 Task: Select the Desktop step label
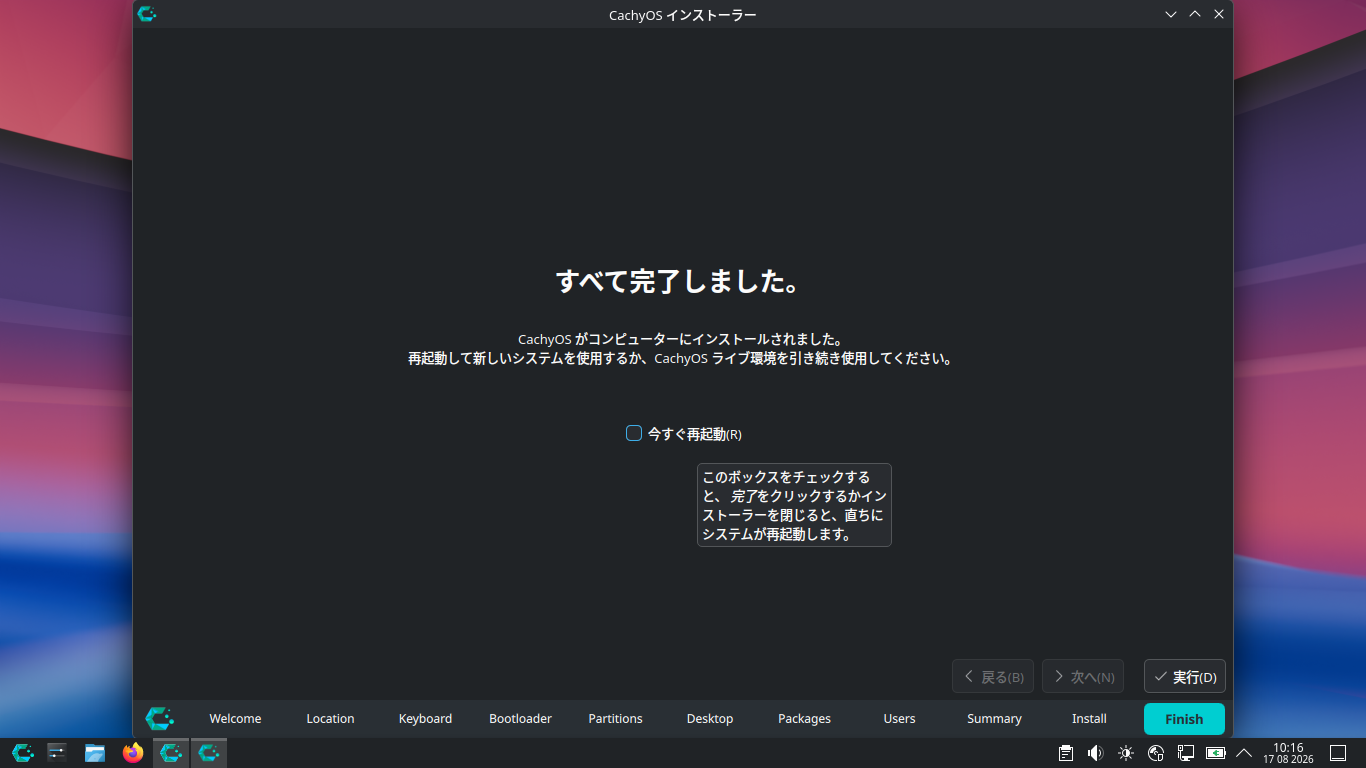(710, 719)
